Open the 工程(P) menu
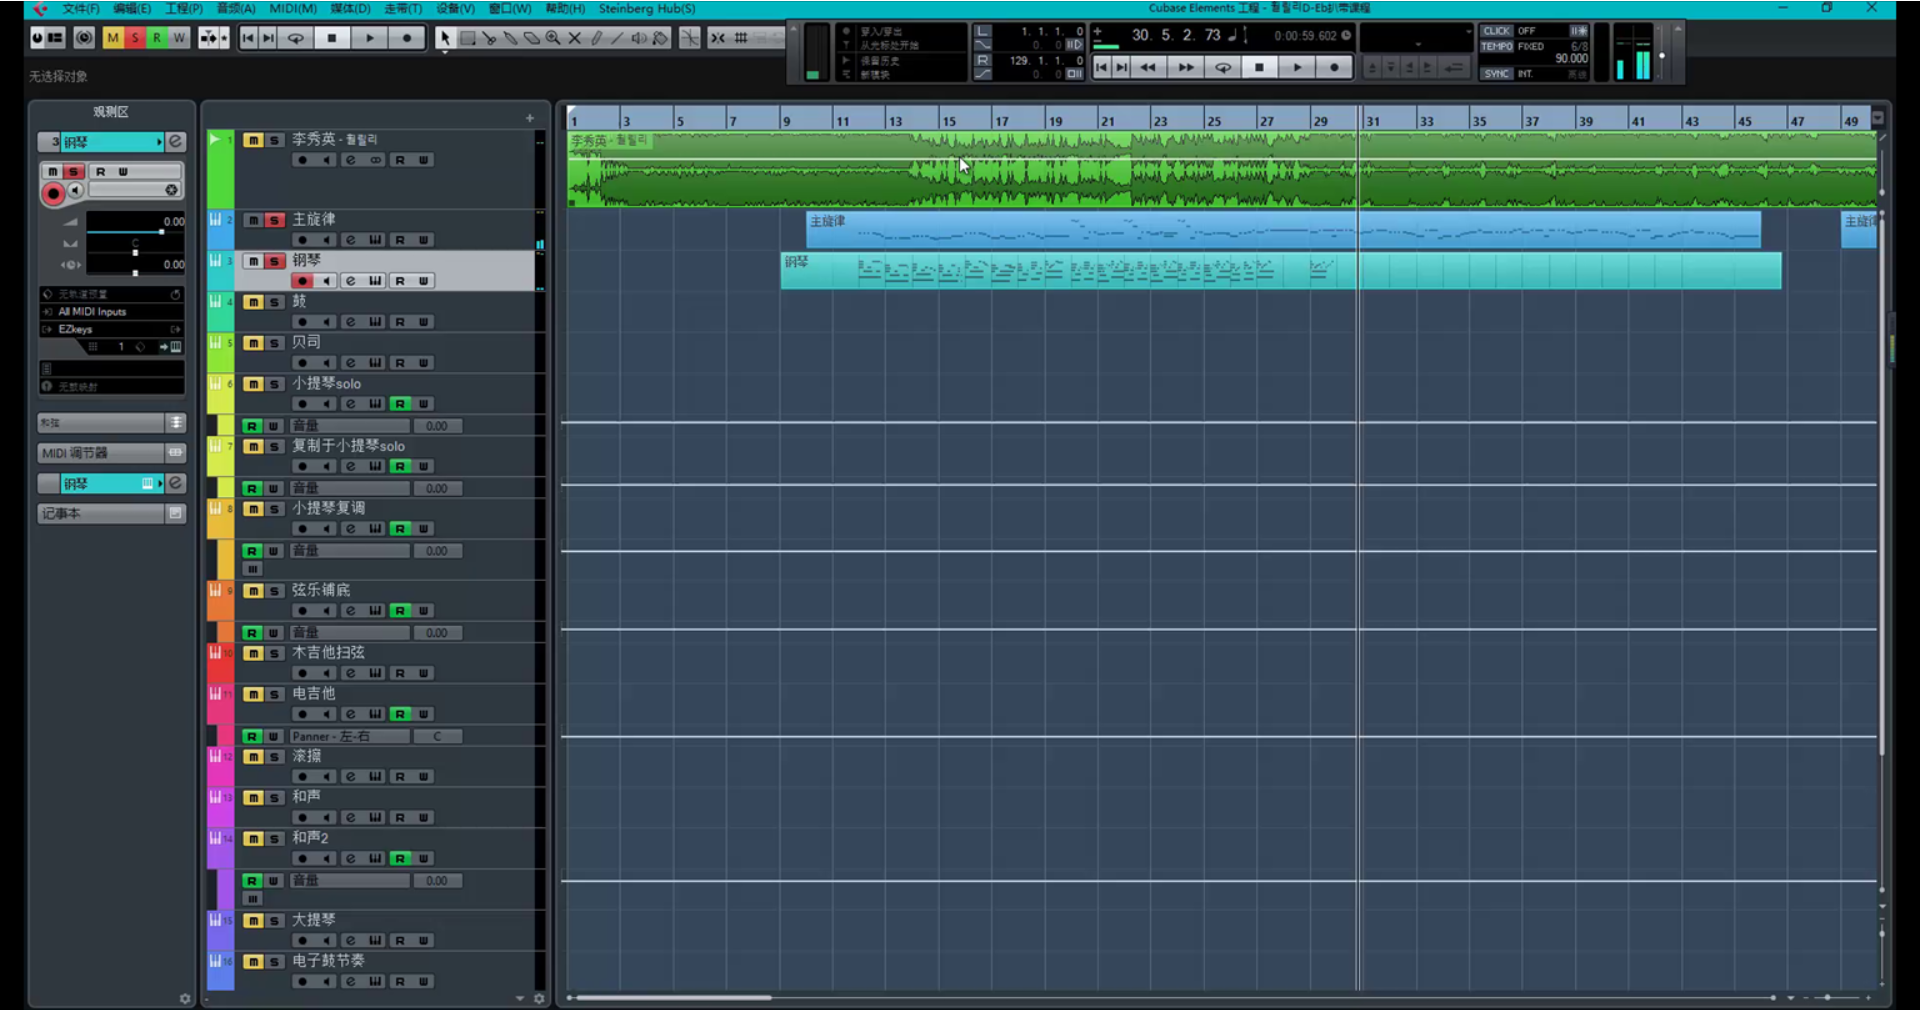1920x1010 pixels. tap(184, 9)
